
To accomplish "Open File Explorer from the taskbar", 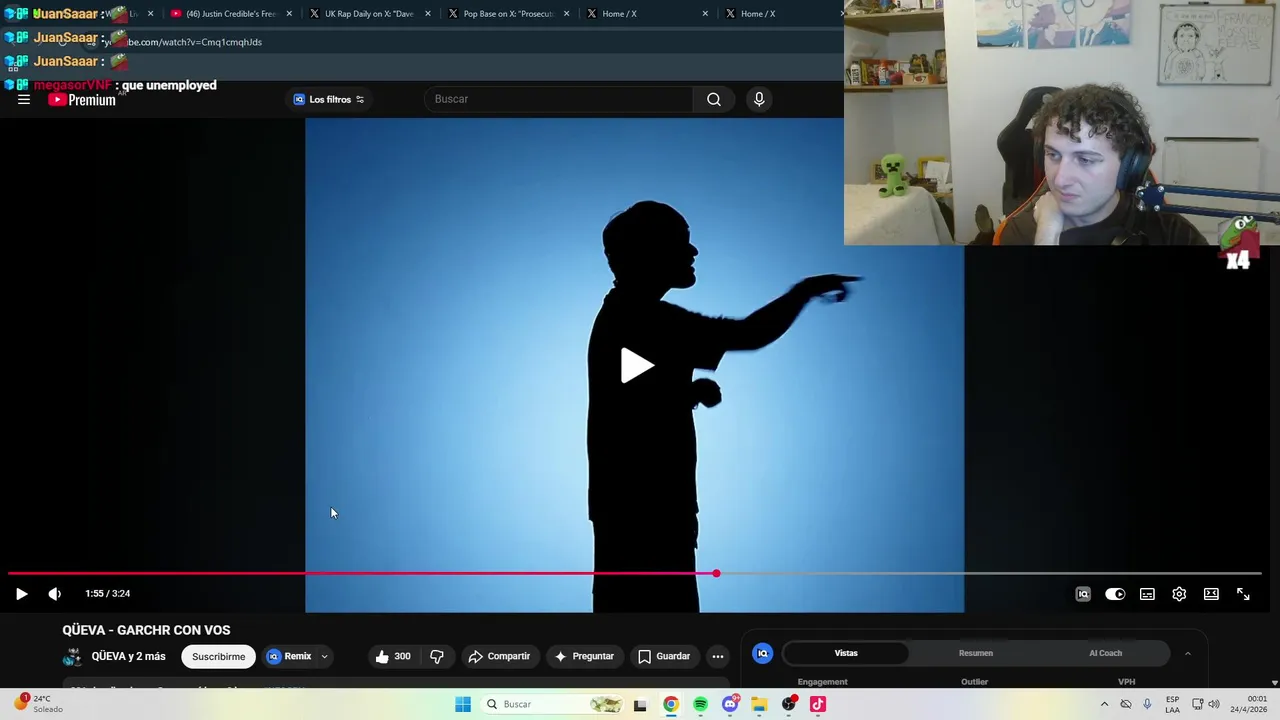I will (759, 704).
